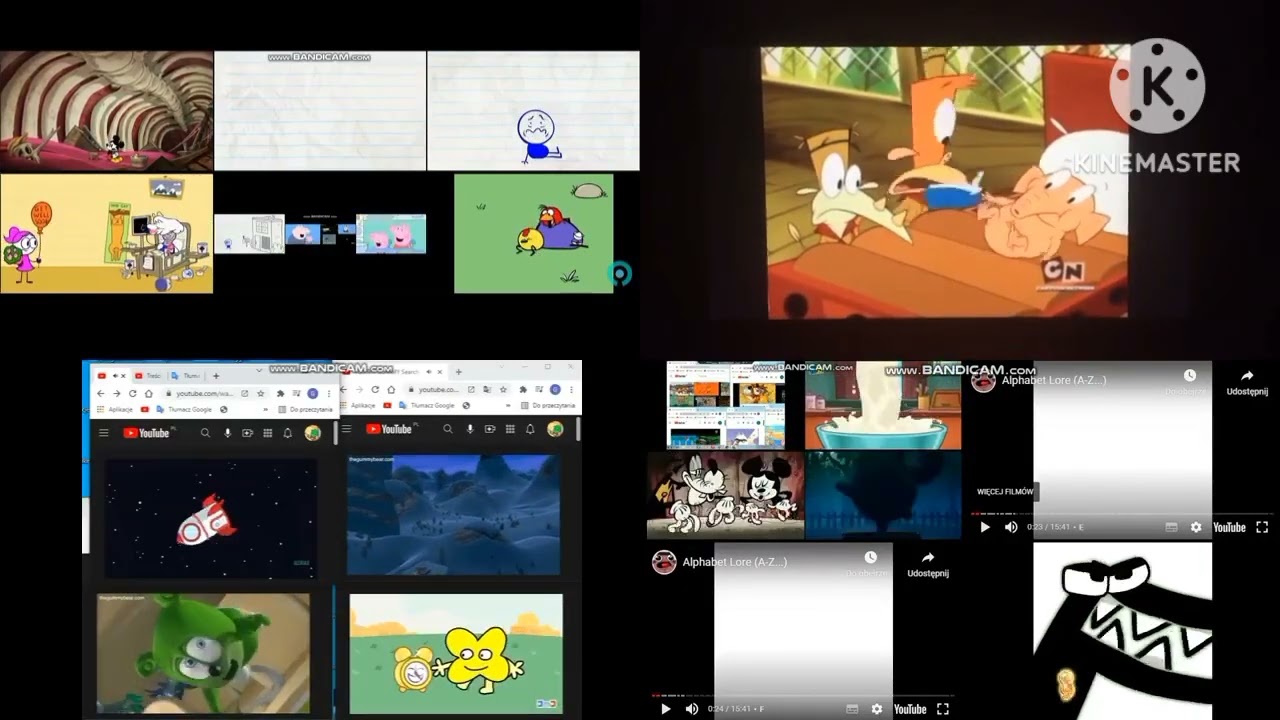This screenshot has width=1280, height=720.
Task: Click the YouTube logo in the left window
Action: tap(146, 433)
